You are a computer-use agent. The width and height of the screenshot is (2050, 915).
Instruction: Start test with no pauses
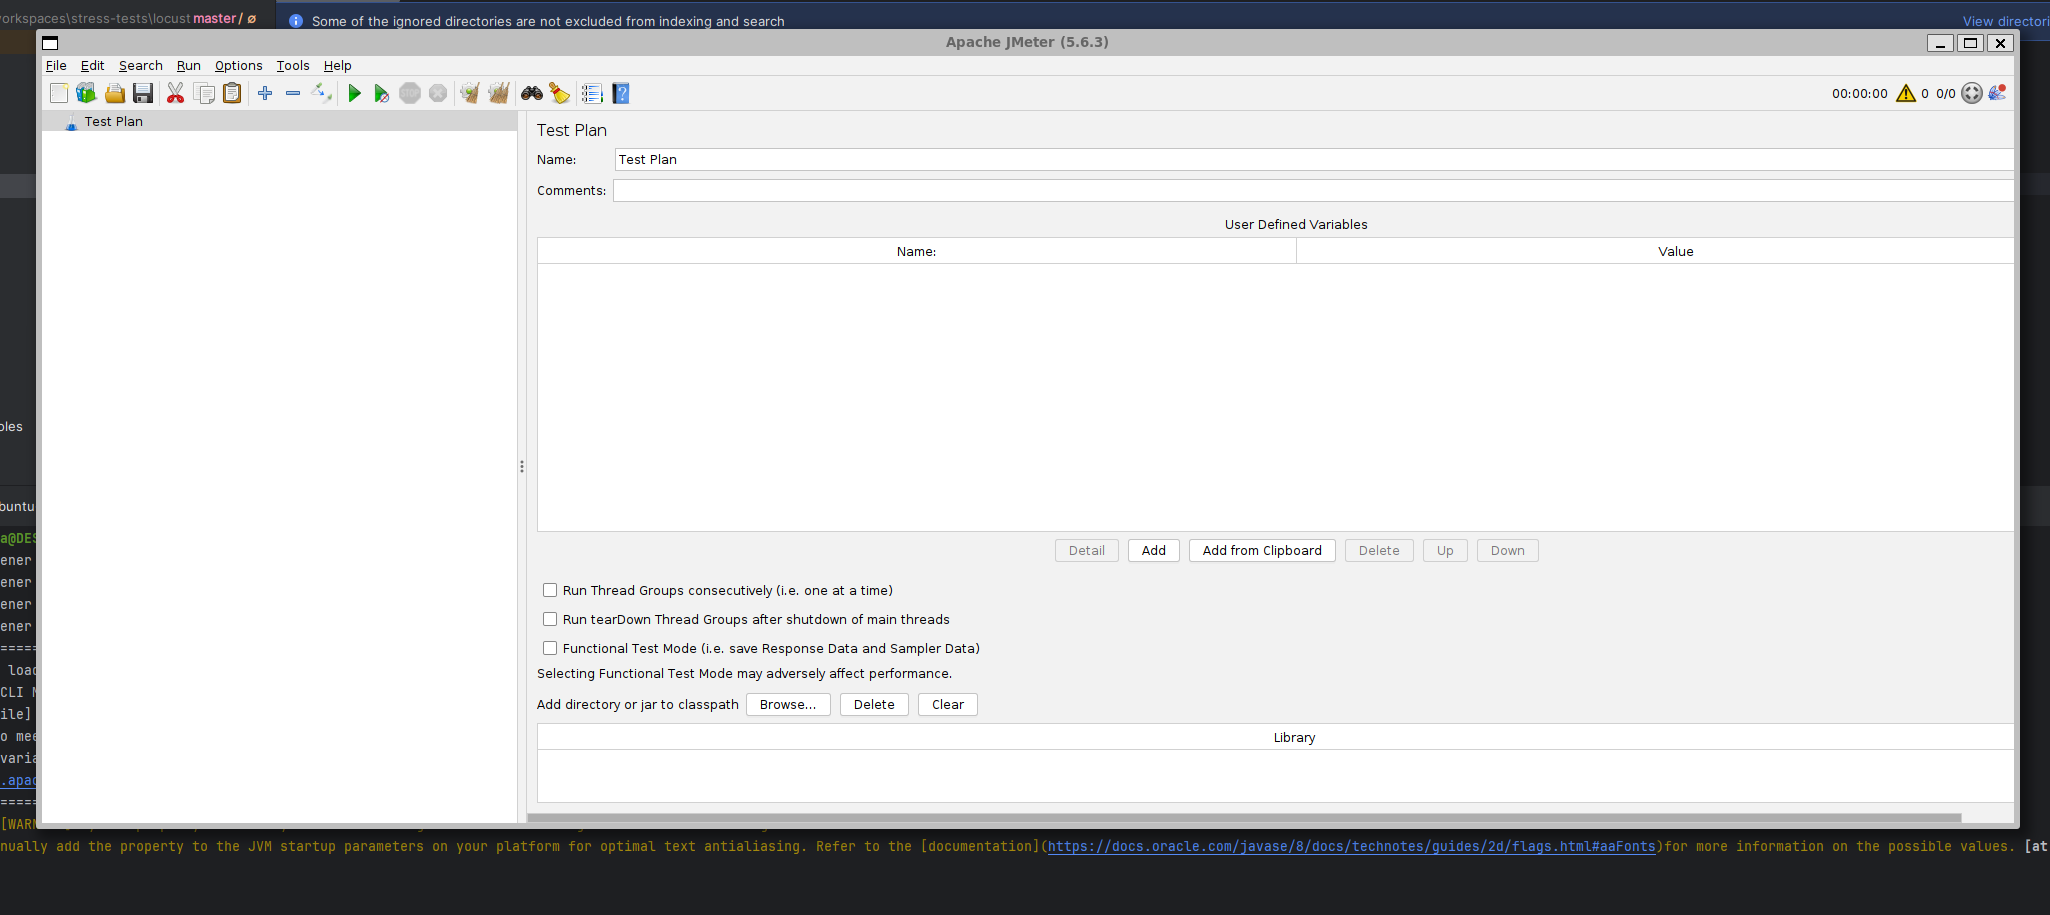click(382, 93)
